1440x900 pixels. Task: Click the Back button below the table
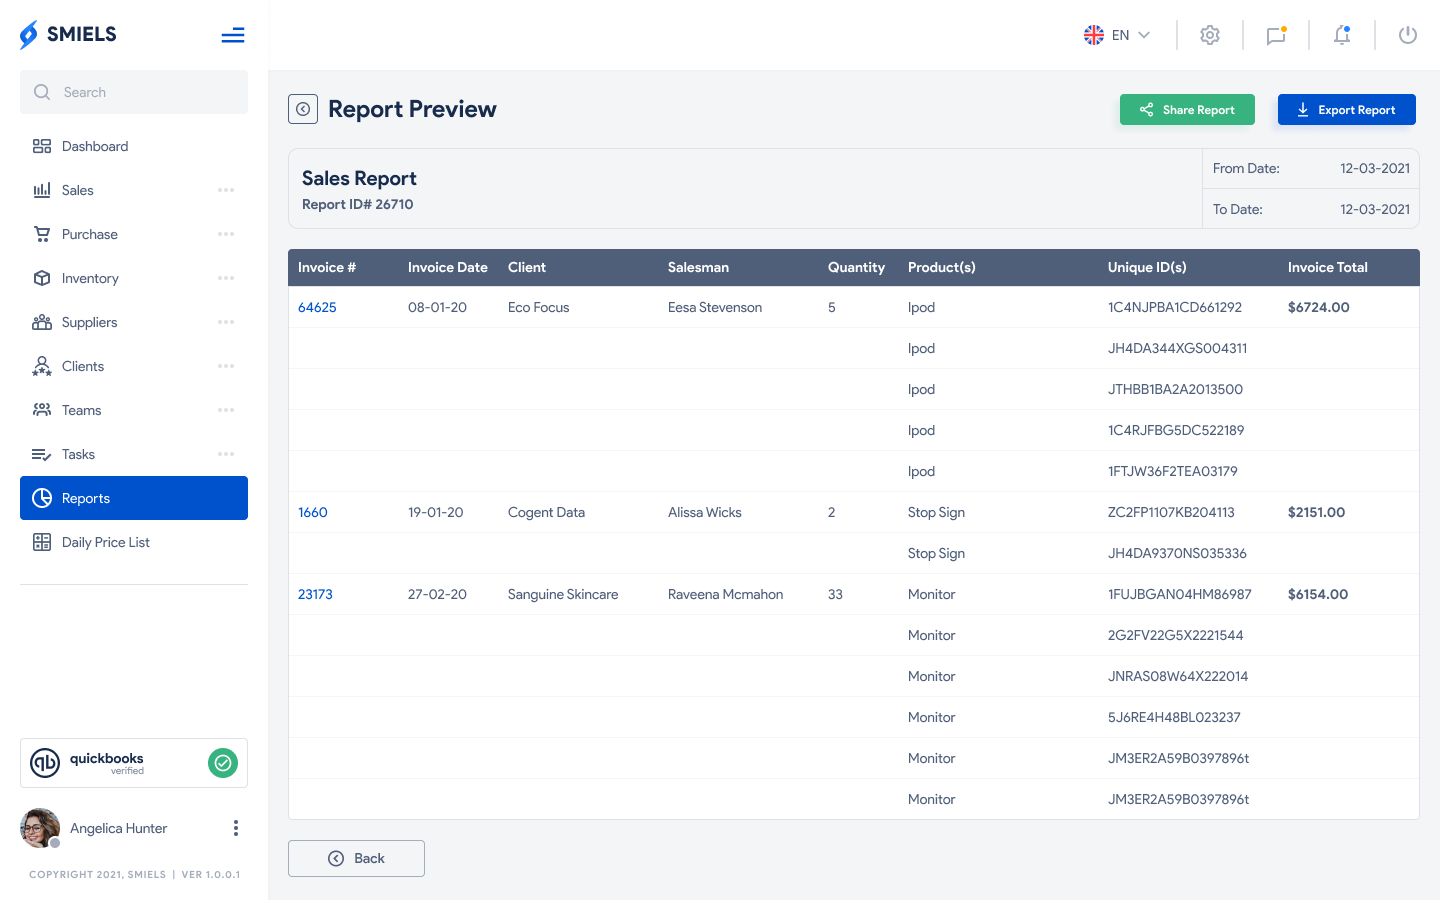pos(356,858)
